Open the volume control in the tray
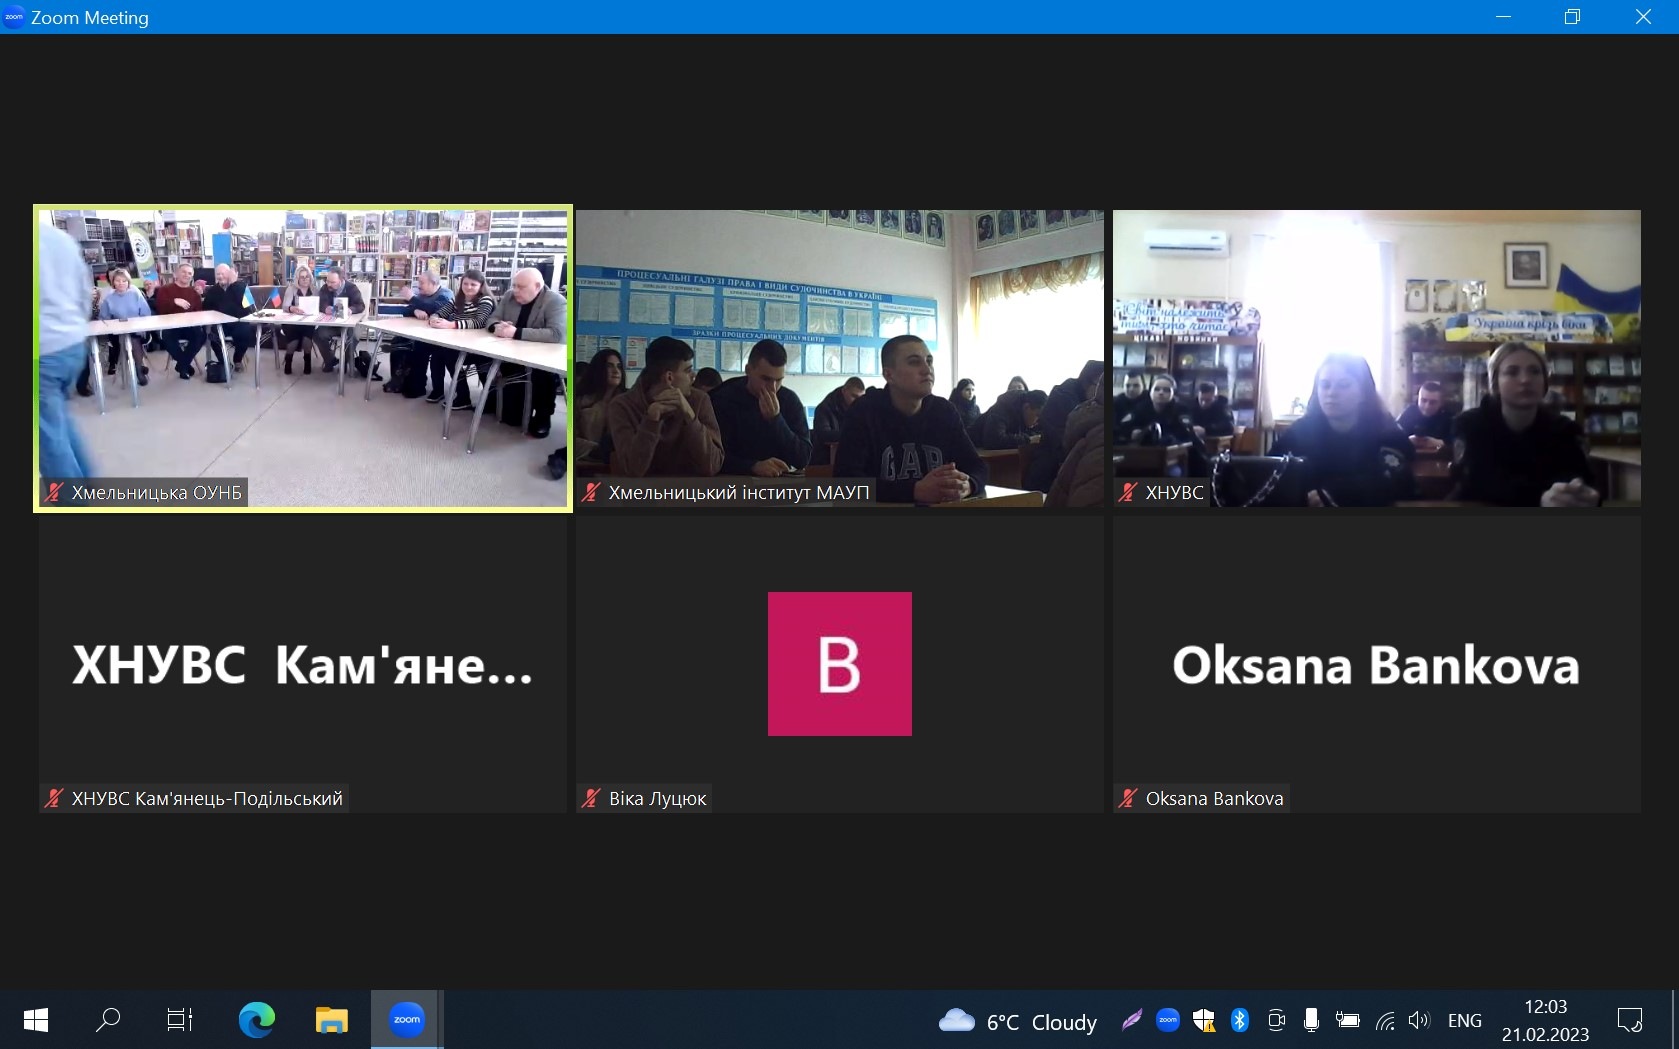The height and width of the screenshot is (1049, 1679). tap(1418, 1020)
